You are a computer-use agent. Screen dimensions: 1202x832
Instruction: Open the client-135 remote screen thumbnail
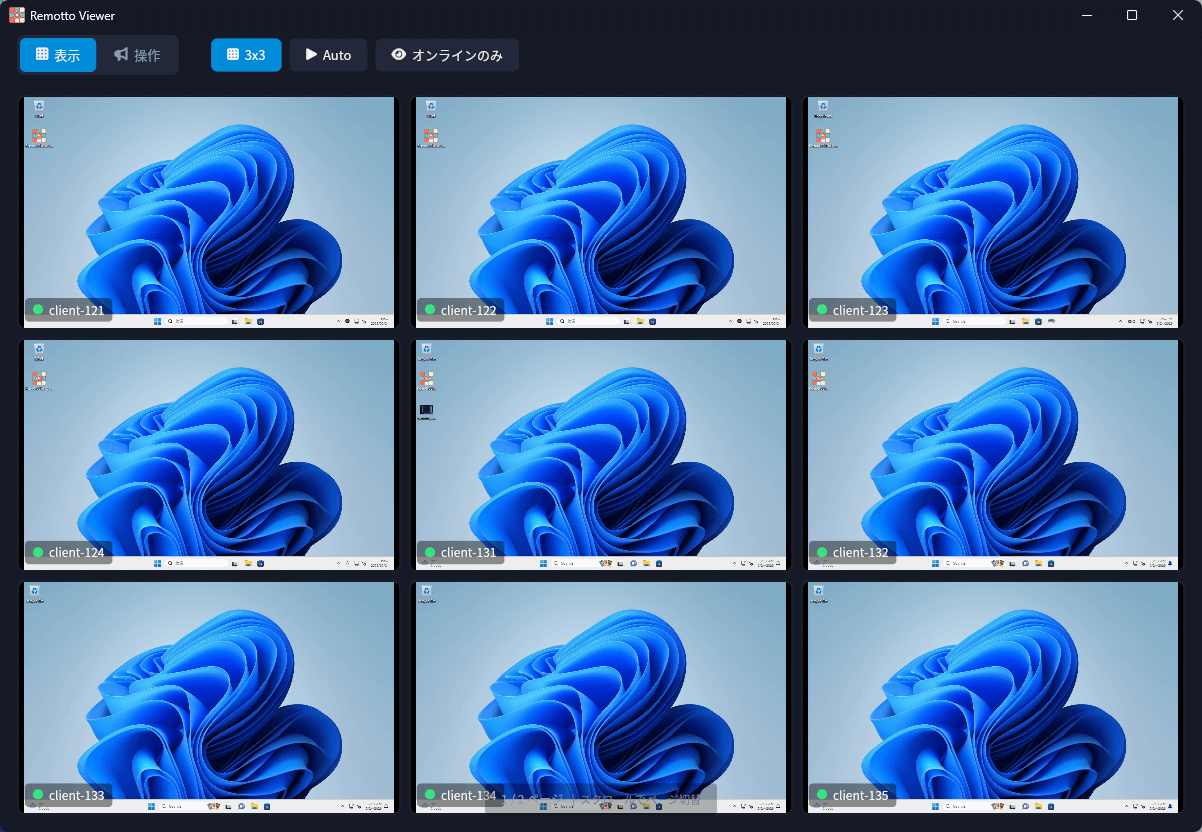tap(993, 698)
